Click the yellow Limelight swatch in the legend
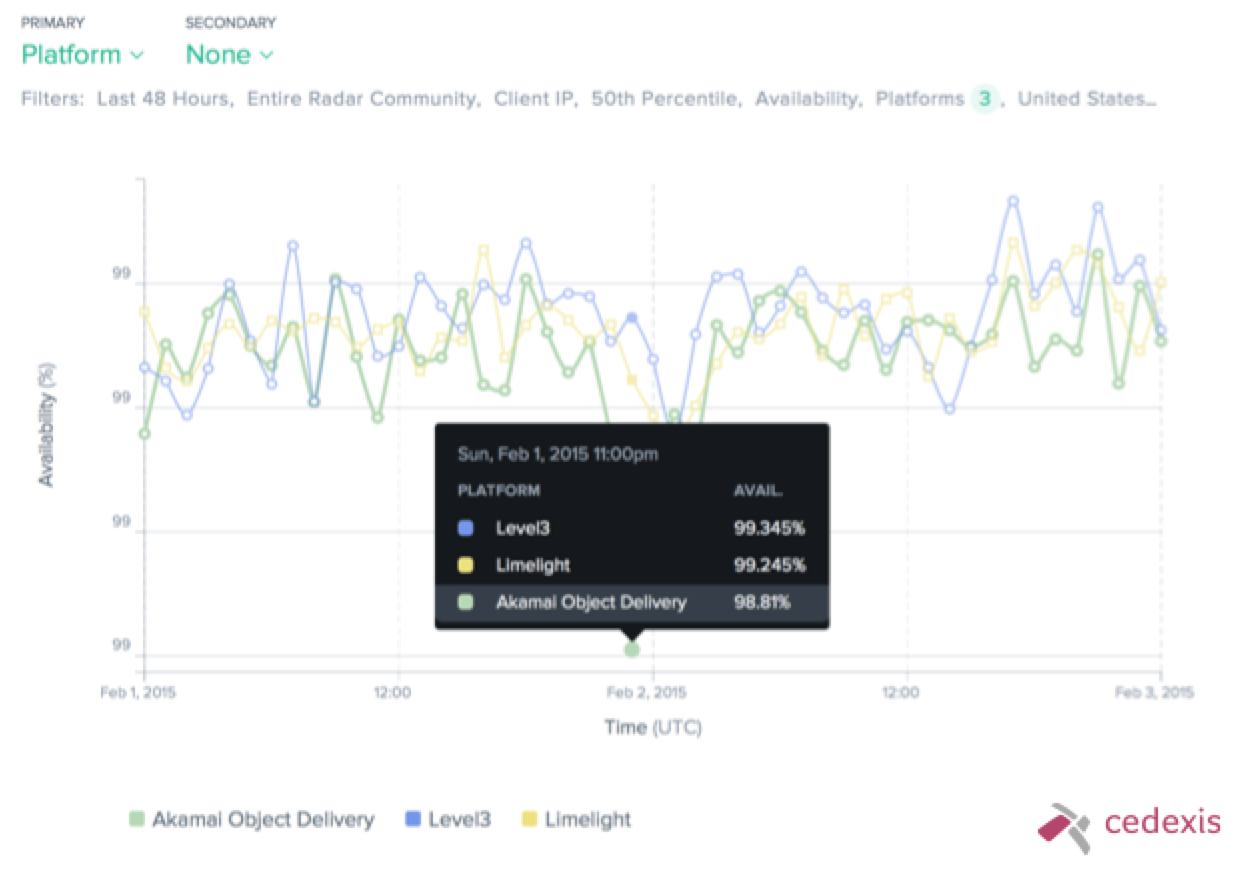The height and width of the screenshot is (883, 1247). point(530,820)
